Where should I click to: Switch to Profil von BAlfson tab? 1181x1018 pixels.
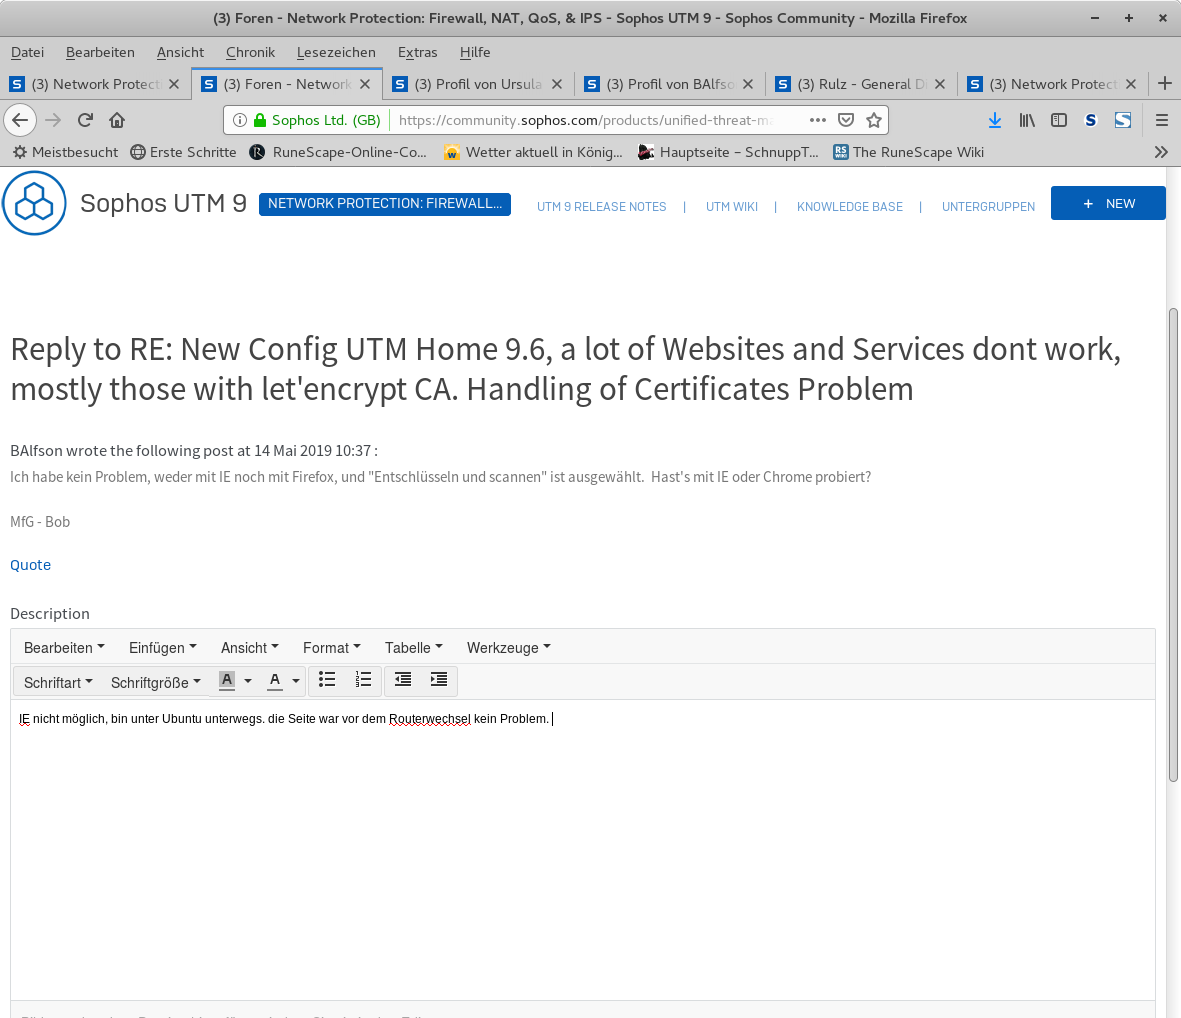[x=669, y=84]
